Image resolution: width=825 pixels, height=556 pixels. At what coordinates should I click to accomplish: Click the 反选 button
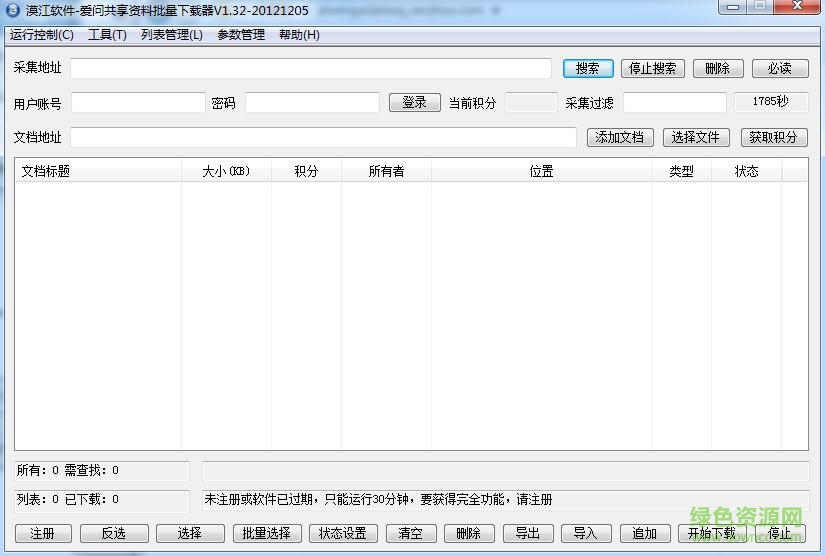click(x=114, y=533)
